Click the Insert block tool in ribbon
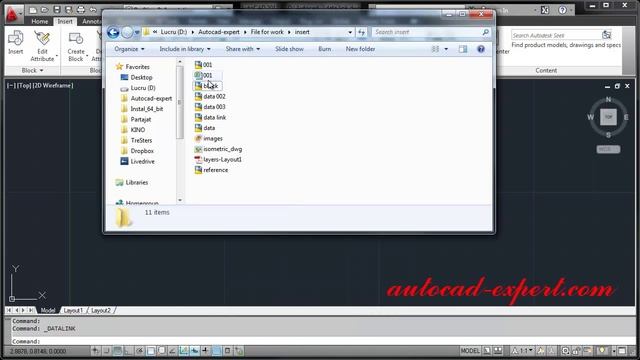This screenshot has width=640, height=360. tap(16, 42)
